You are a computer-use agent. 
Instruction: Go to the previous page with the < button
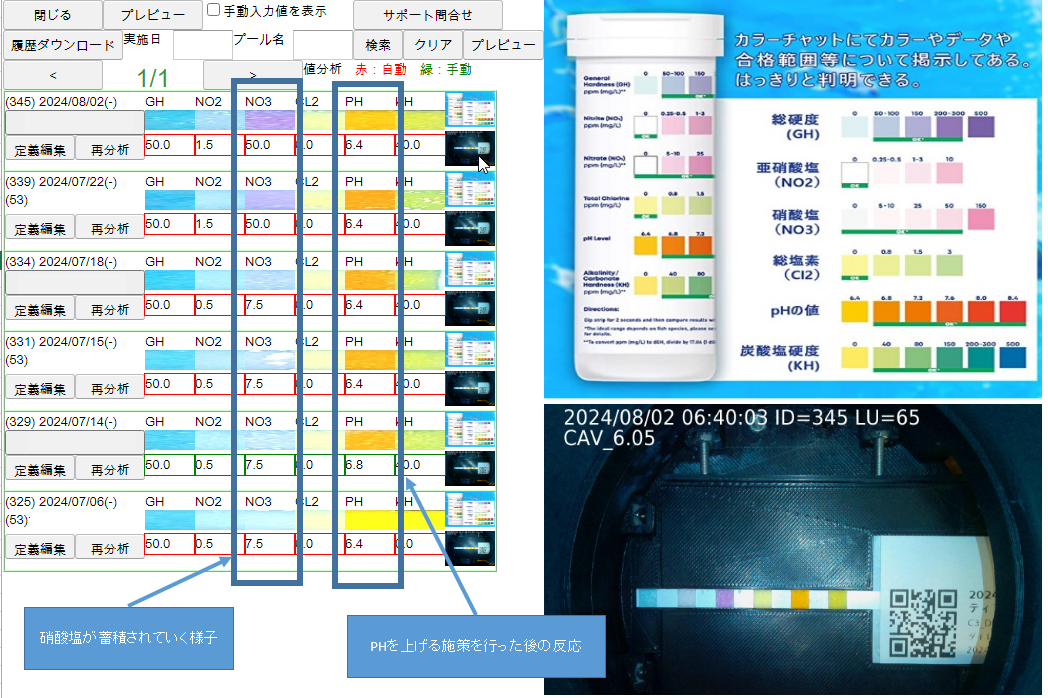[x=53, y=75]
